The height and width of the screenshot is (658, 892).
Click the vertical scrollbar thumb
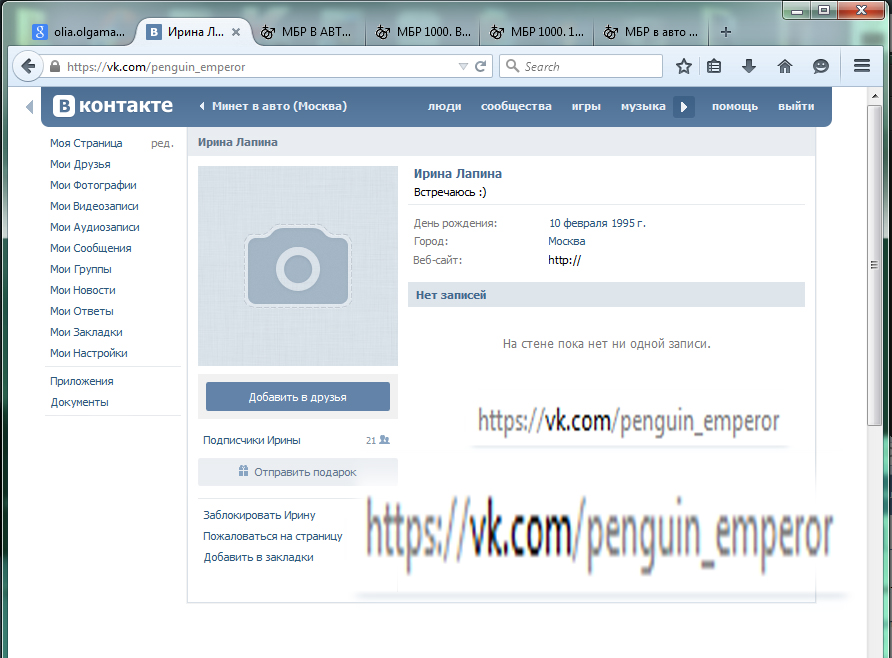874,264
